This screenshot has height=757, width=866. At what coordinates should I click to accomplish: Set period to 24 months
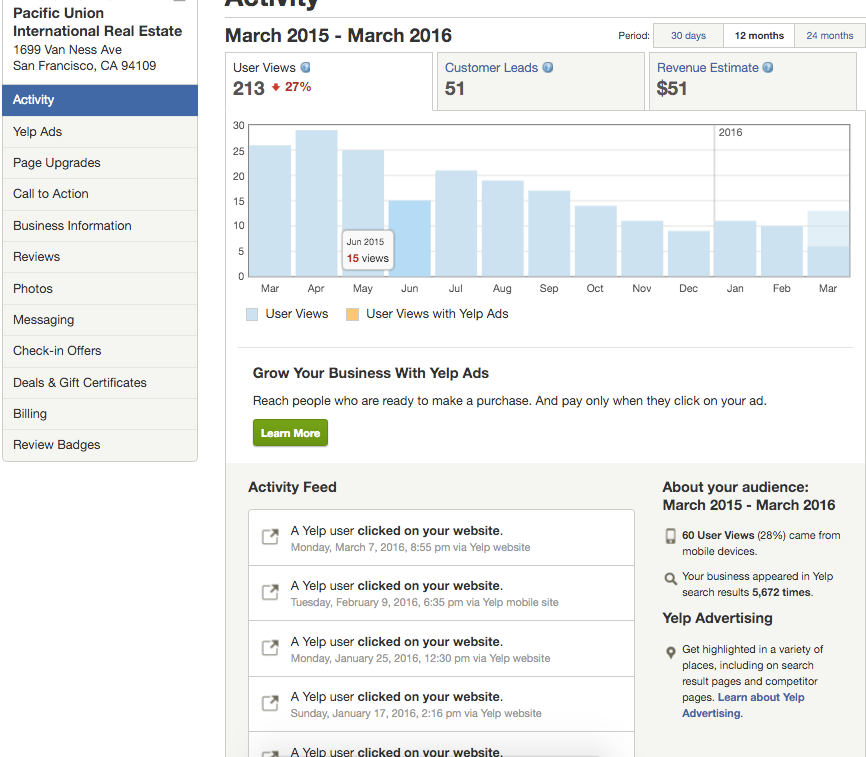(829, 36)
